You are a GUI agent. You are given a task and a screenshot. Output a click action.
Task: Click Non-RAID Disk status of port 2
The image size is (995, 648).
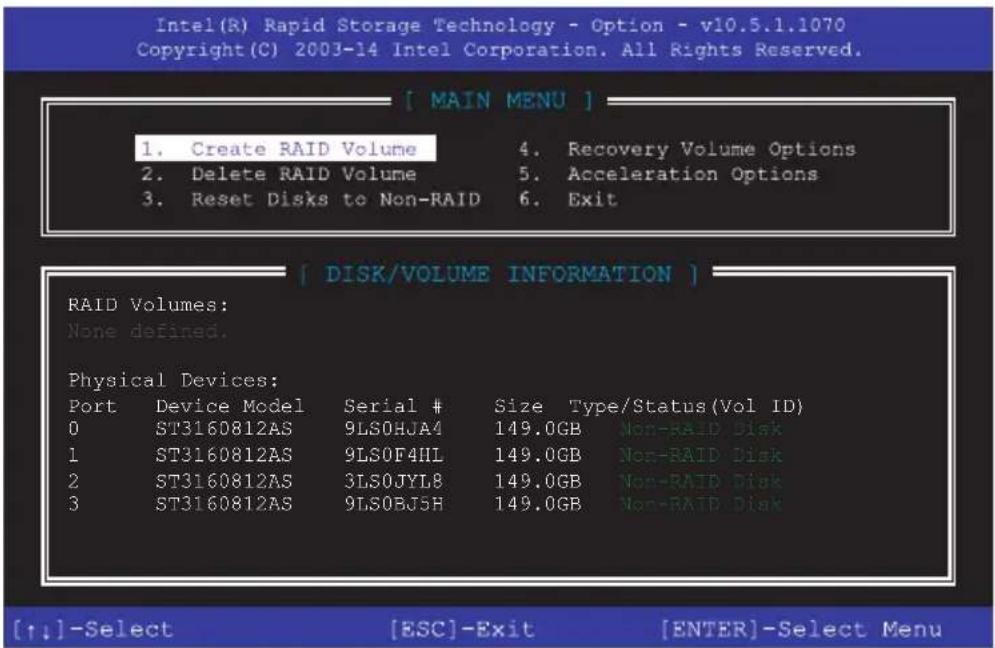(701, 481)
